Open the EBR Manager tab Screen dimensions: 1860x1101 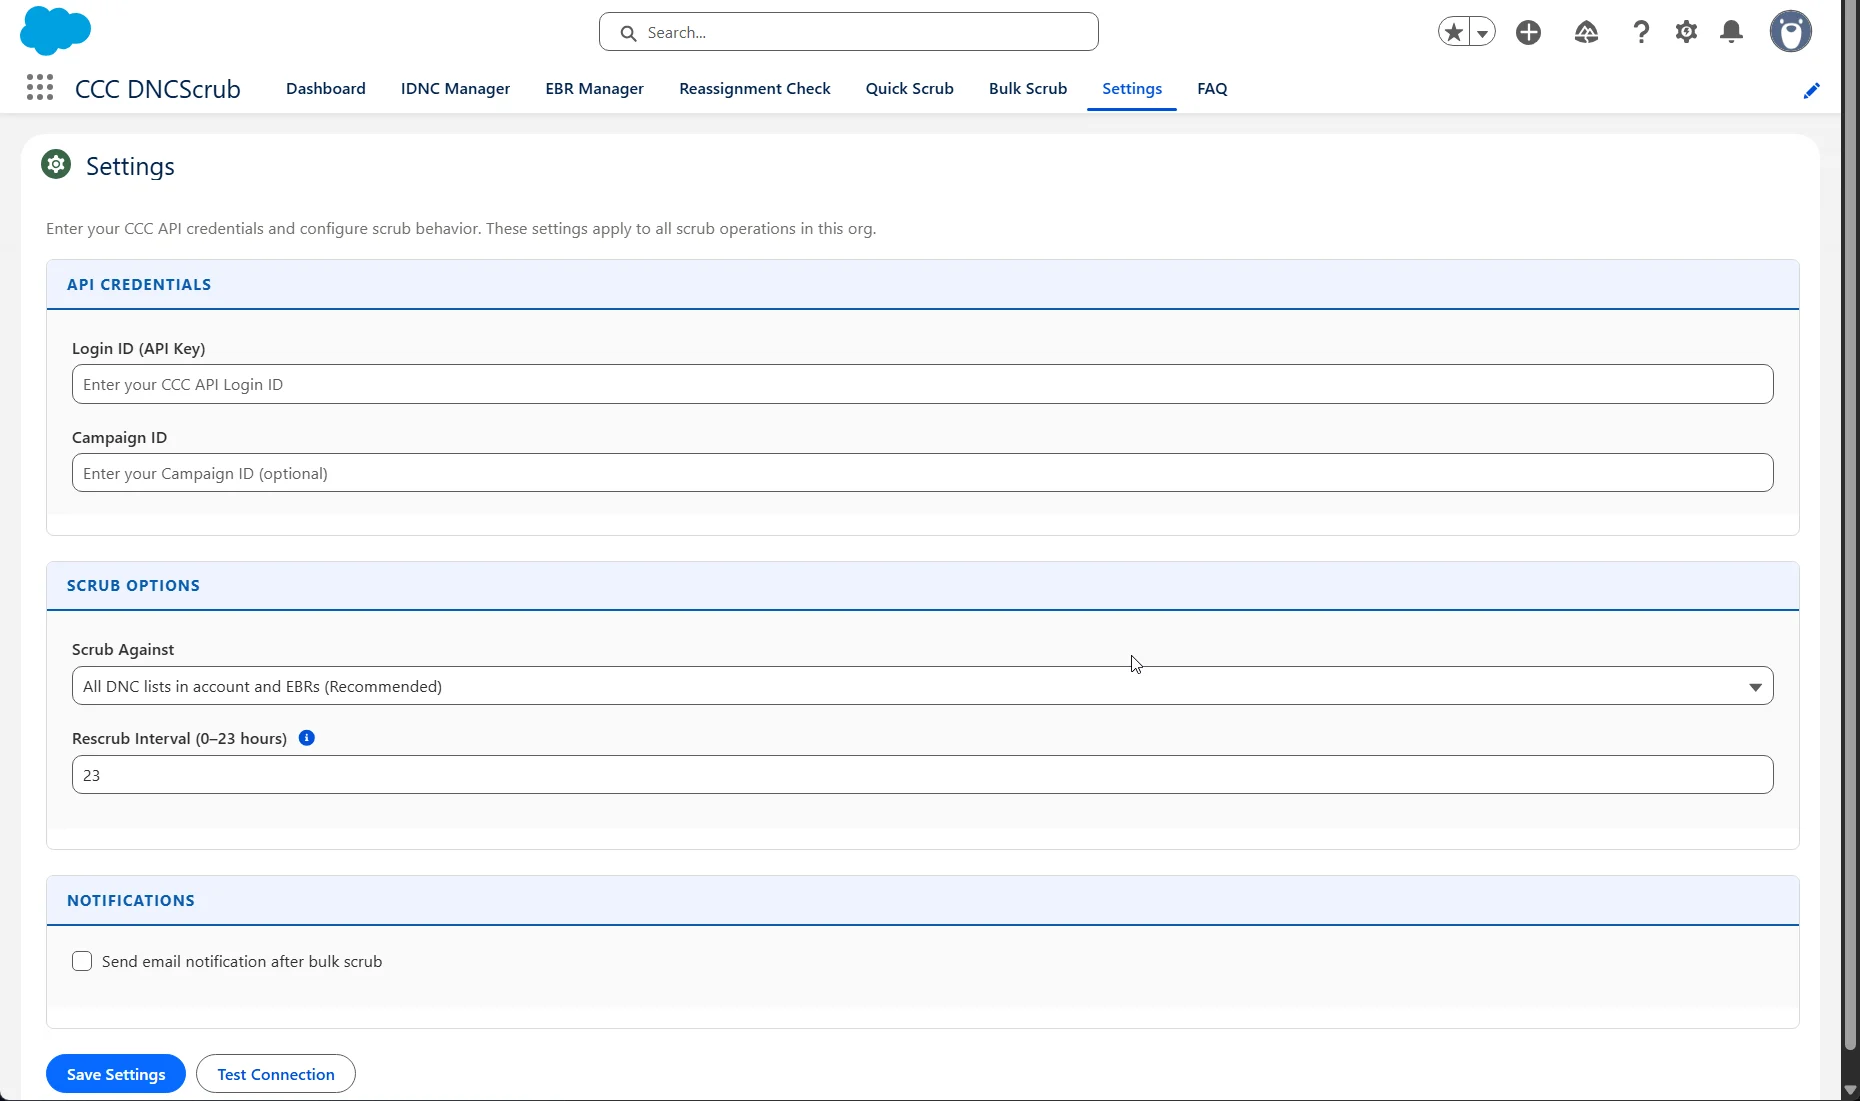pyautogui.click(x=594, y=88)
